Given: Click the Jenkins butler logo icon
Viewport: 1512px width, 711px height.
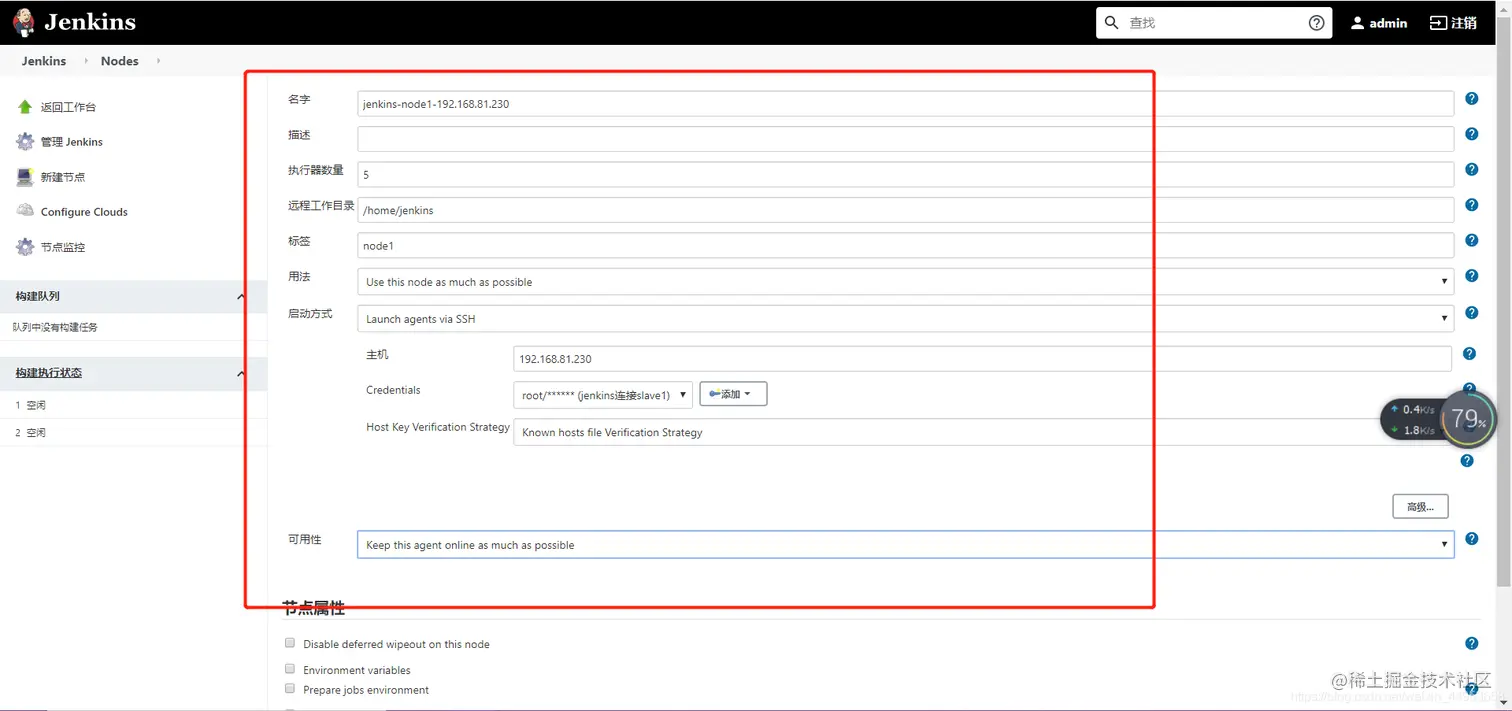Looking at the screenshot, I should click(23, 21).
